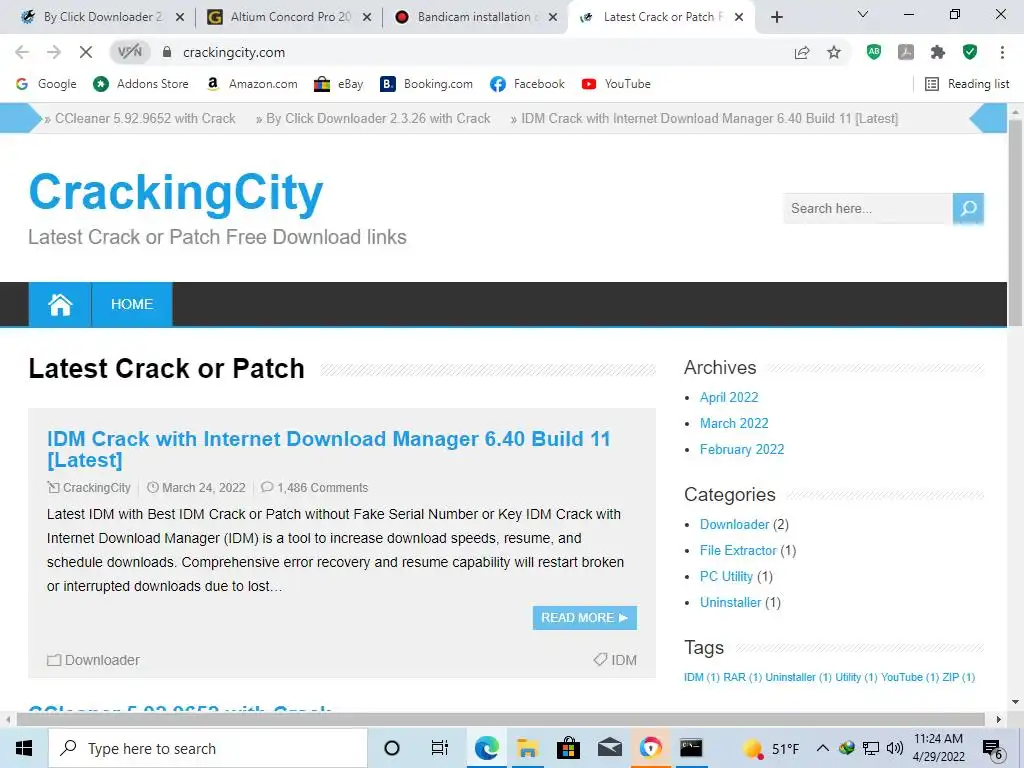Open the Booking.com bookmark
Image resolution: width=1024 pixels, height=768 pixels.
pyautogui.click(x=426, y=84)
